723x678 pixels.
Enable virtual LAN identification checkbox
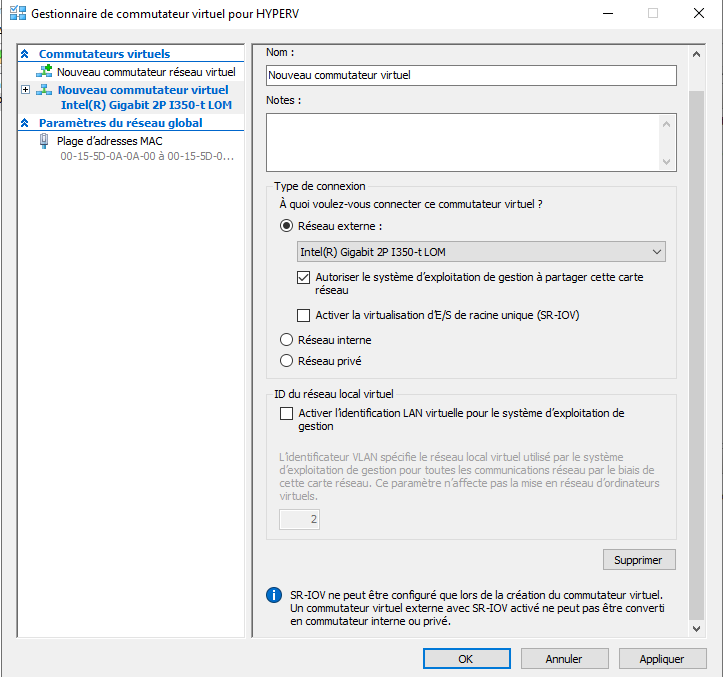point(287,413)
